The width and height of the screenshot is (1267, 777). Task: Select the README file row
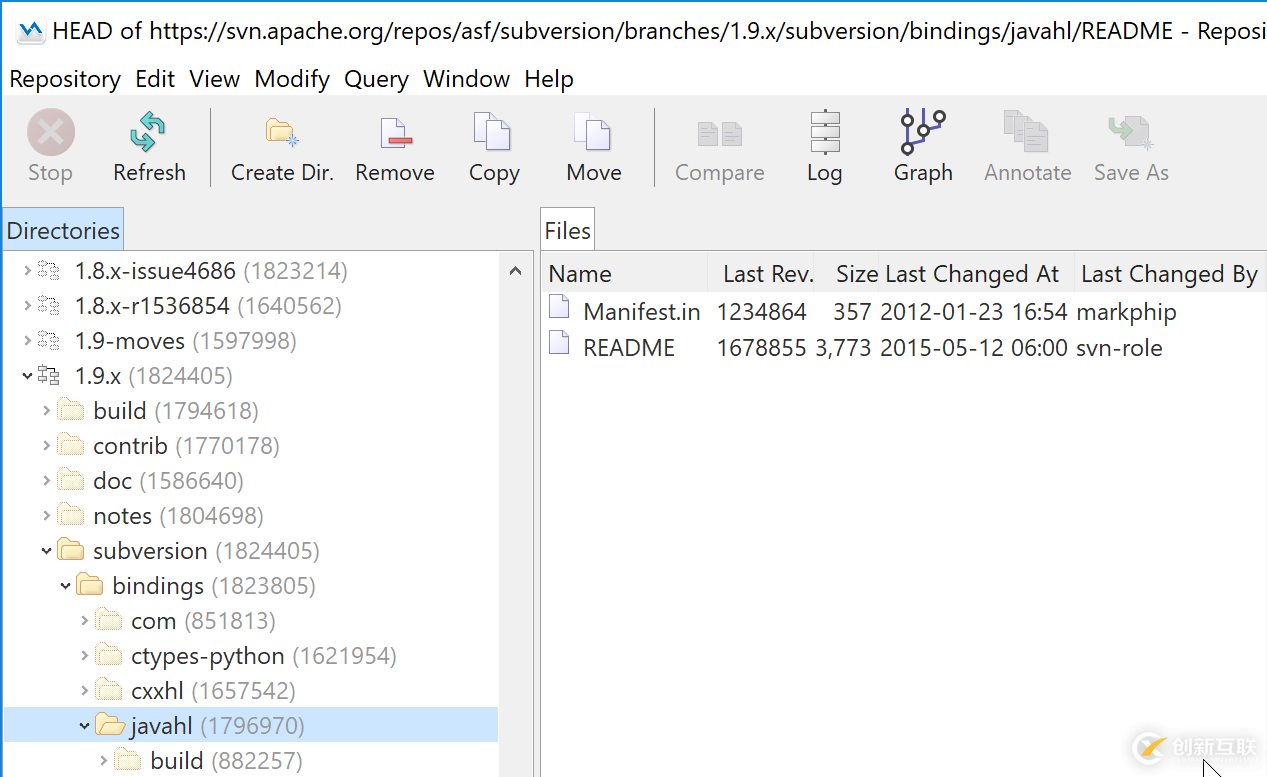pos(904,348)
